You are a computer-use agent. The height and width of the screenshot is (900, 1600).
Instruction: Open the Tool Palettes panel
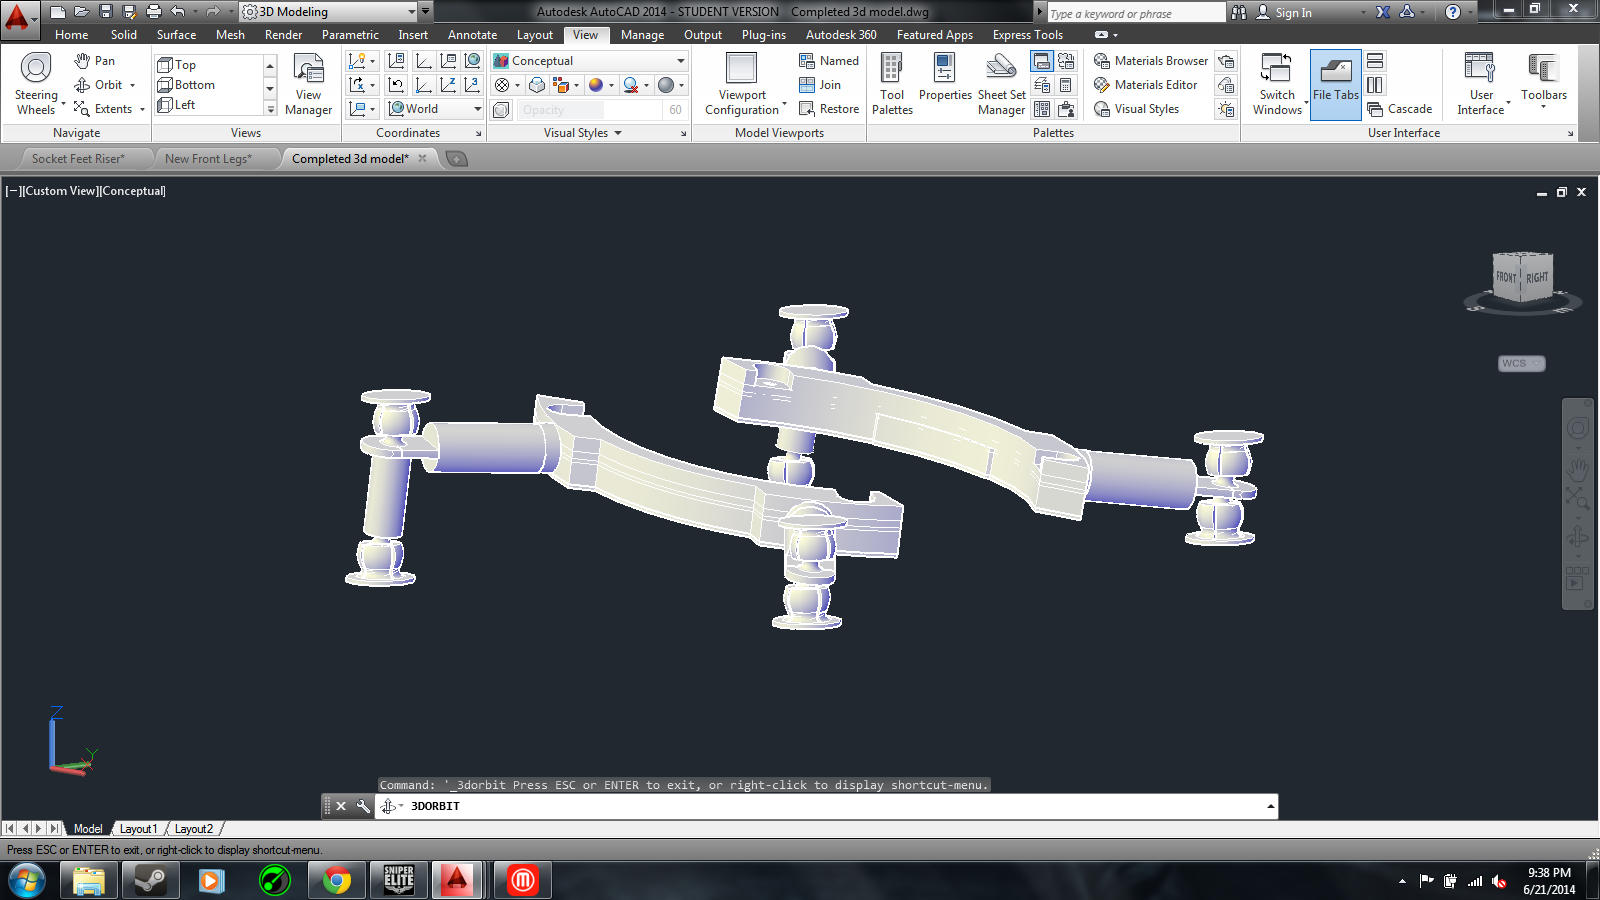(x=892, y=84)
